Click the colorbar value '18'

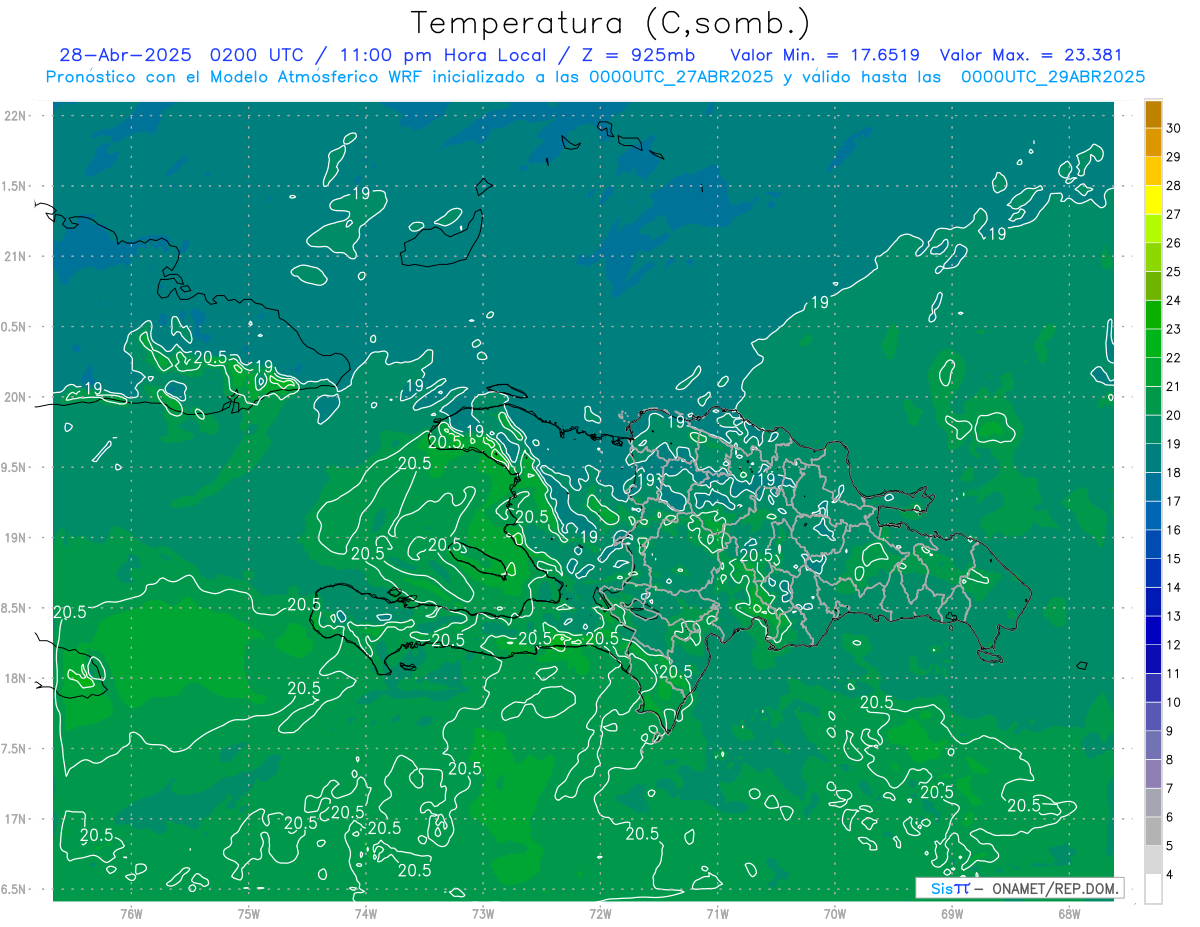(x=1174, y=473)
